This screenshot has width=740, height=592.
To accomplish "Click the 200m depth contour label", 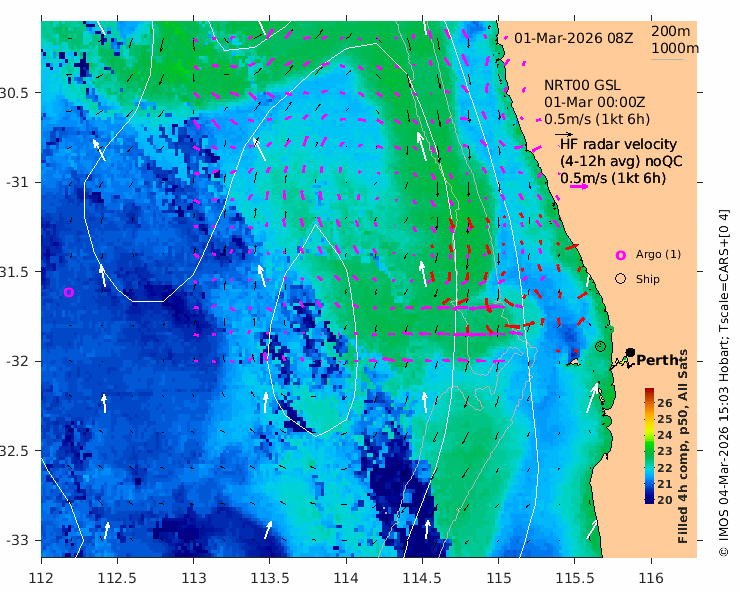I will (x=671, y=31).
